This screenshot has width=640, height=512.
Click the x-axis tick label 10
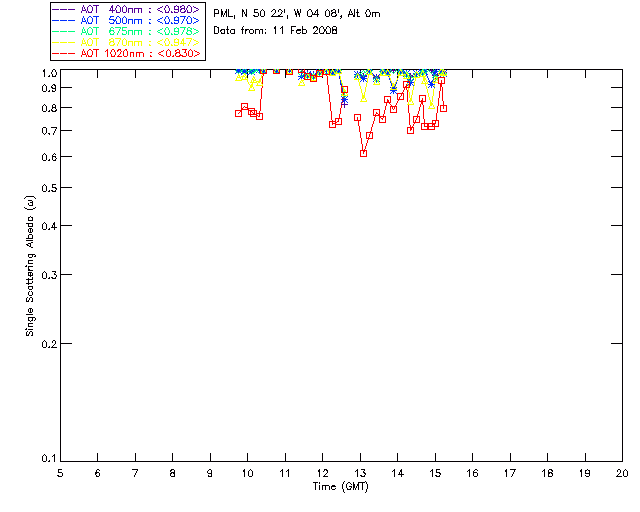click(247, 473)
